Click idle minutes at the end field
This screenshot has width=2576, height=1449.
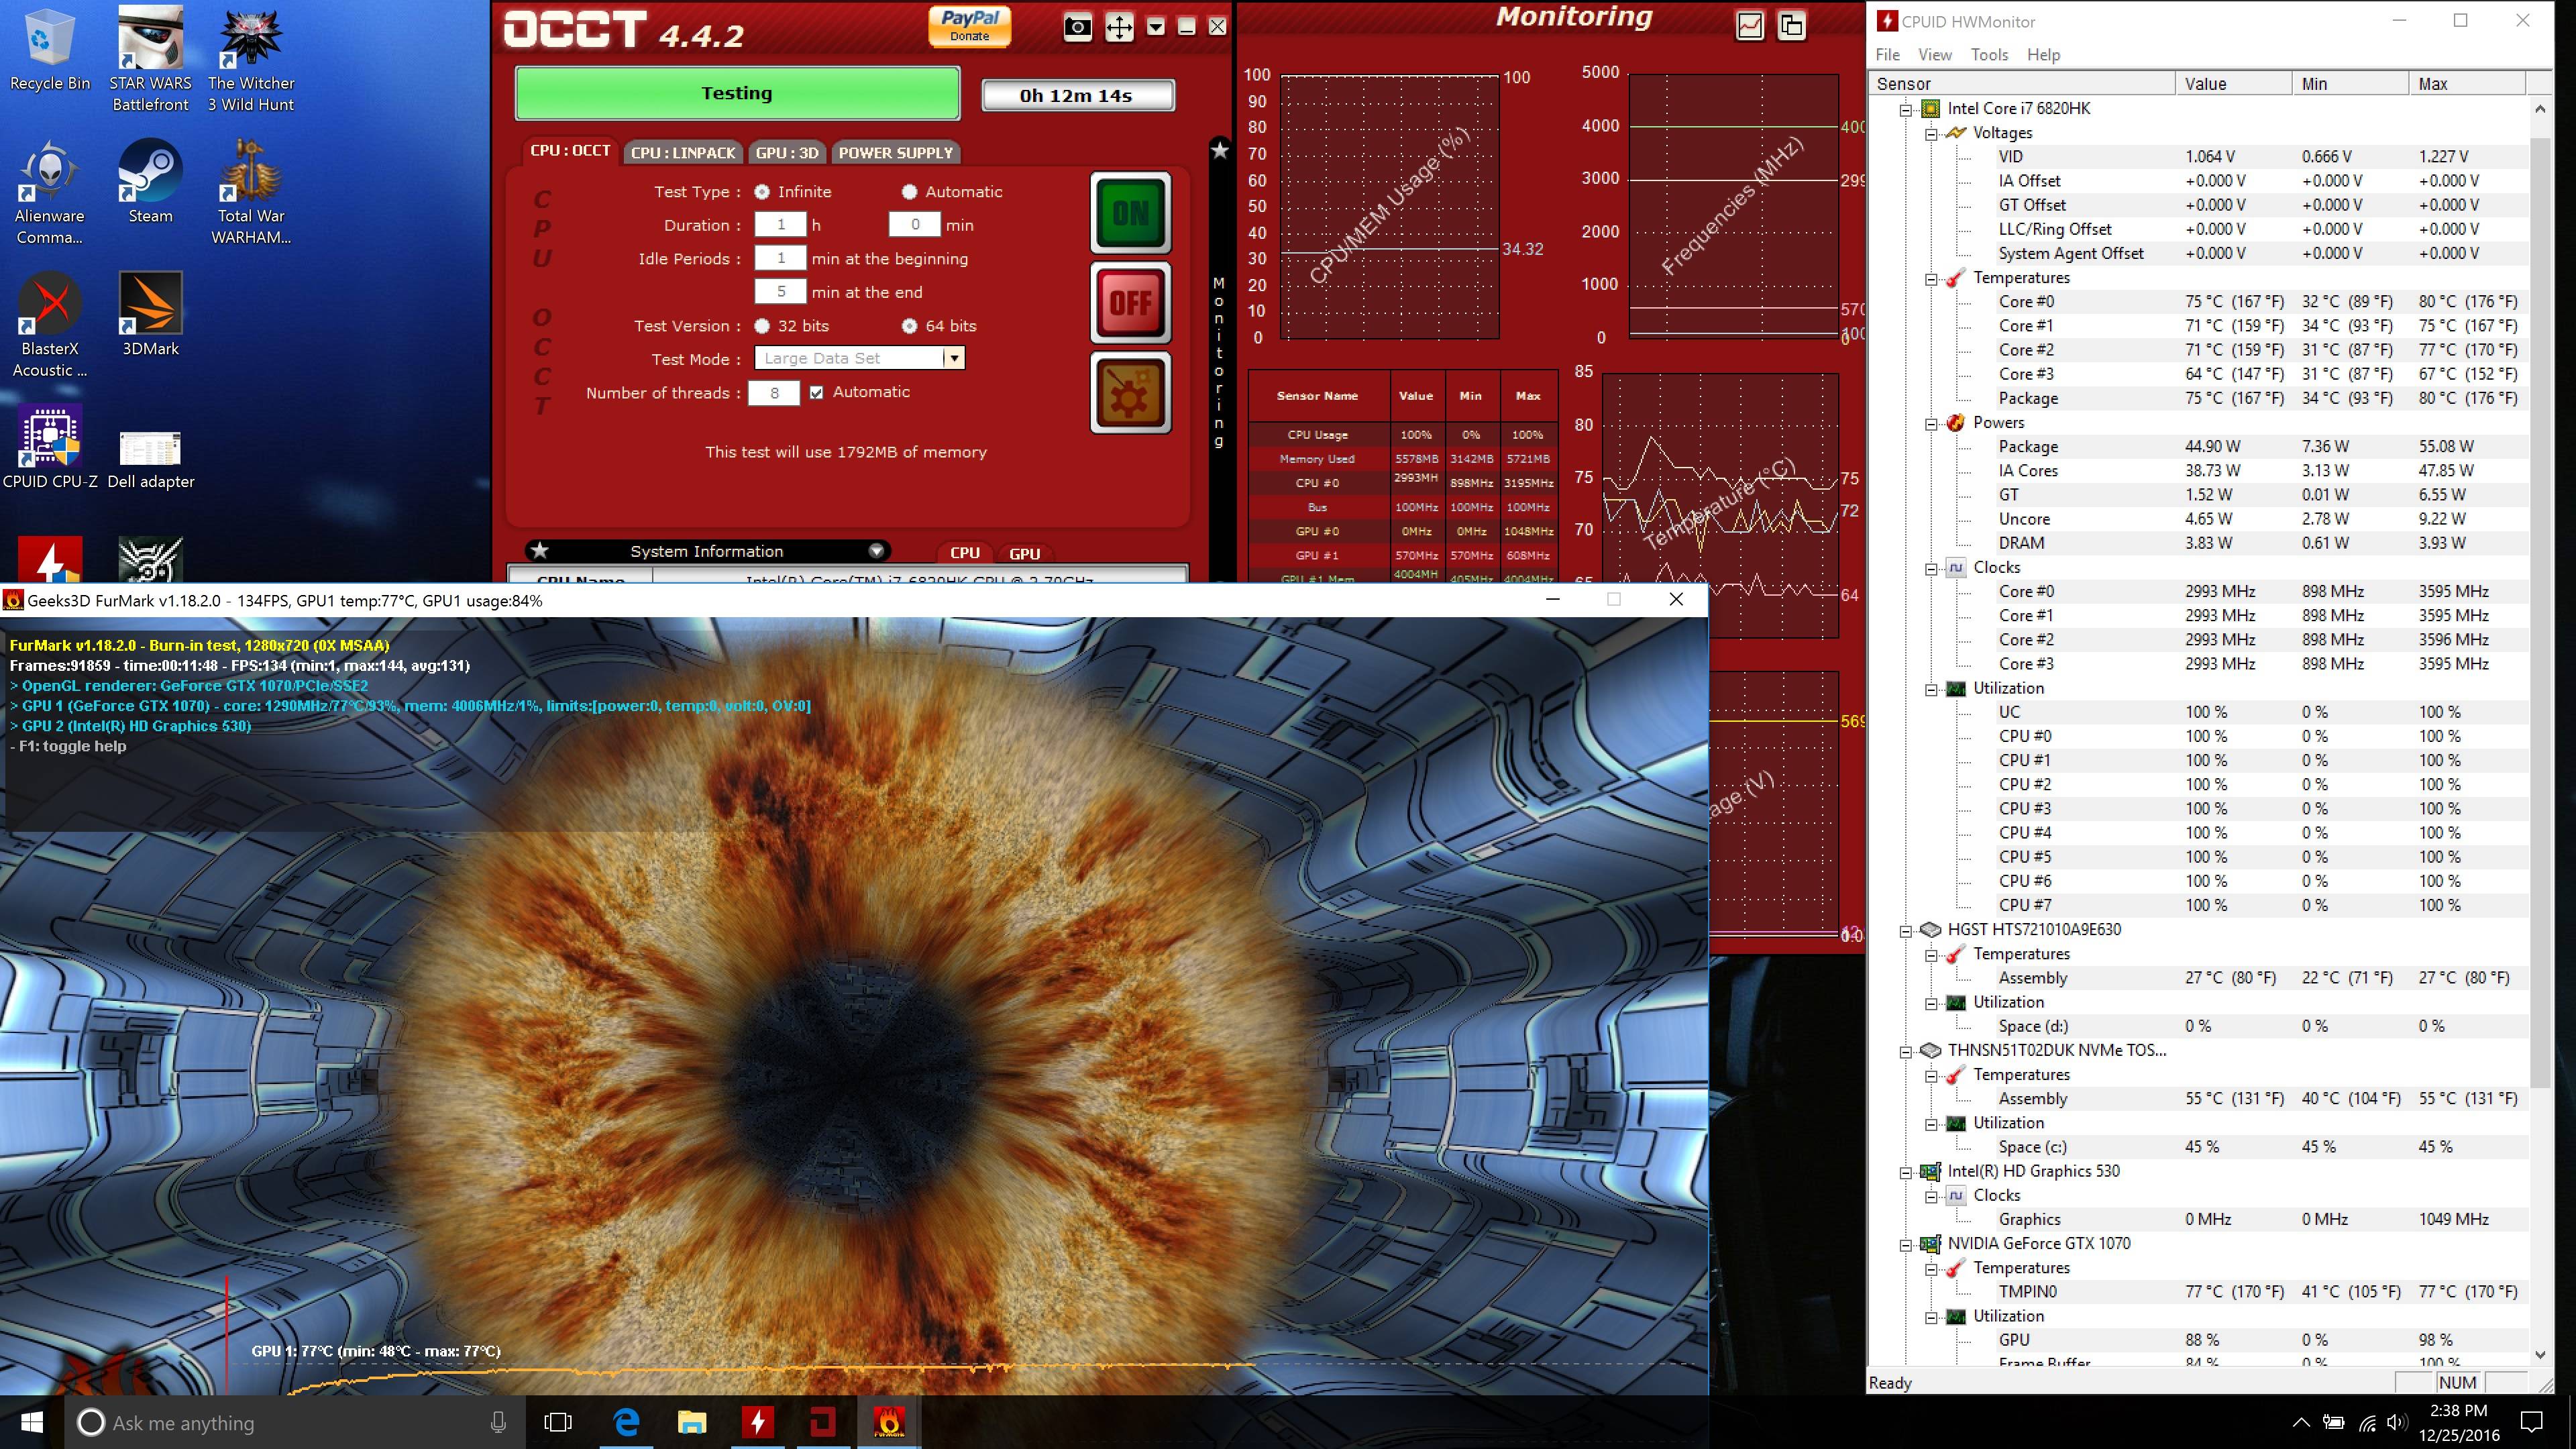pos(780,292)
